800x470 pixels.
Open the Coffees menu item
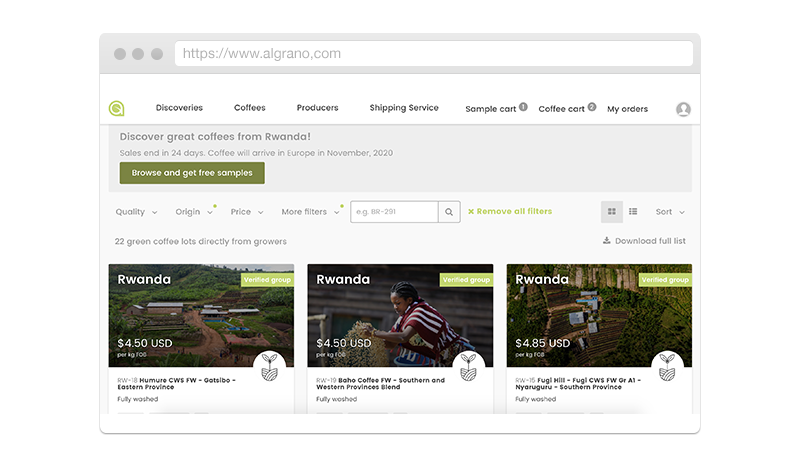point(249,108)
